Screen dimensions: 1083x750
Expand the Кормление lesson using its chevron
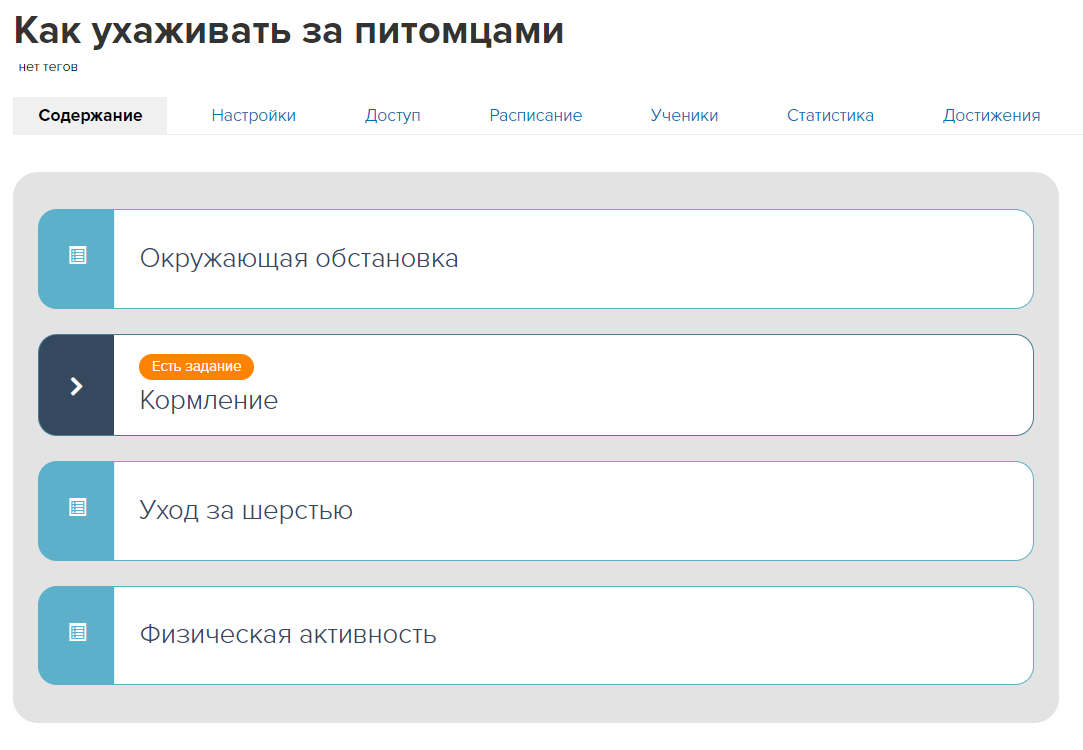[x=76, y=386]
